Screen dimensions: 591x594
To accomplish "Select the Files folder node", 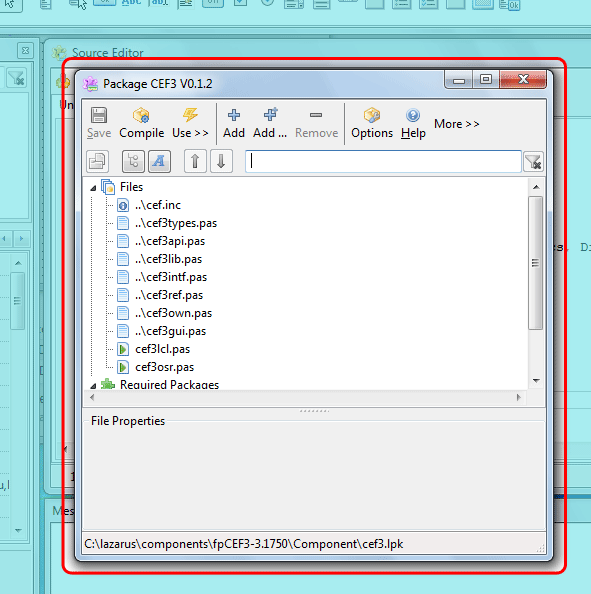I will [131, 187].
